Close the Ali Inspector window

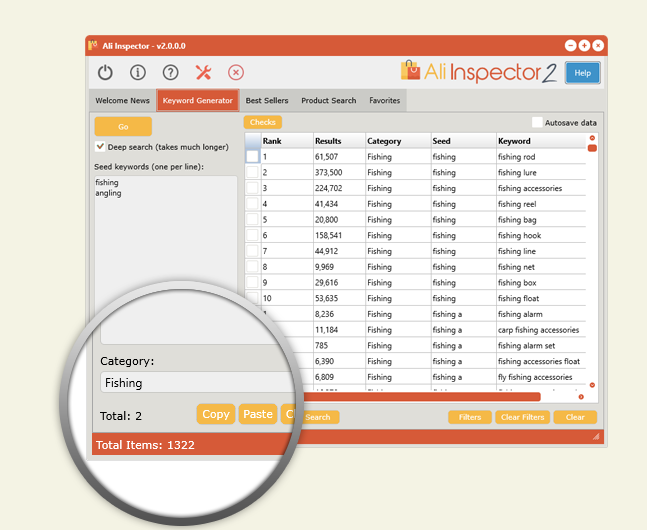click(598, 45)
